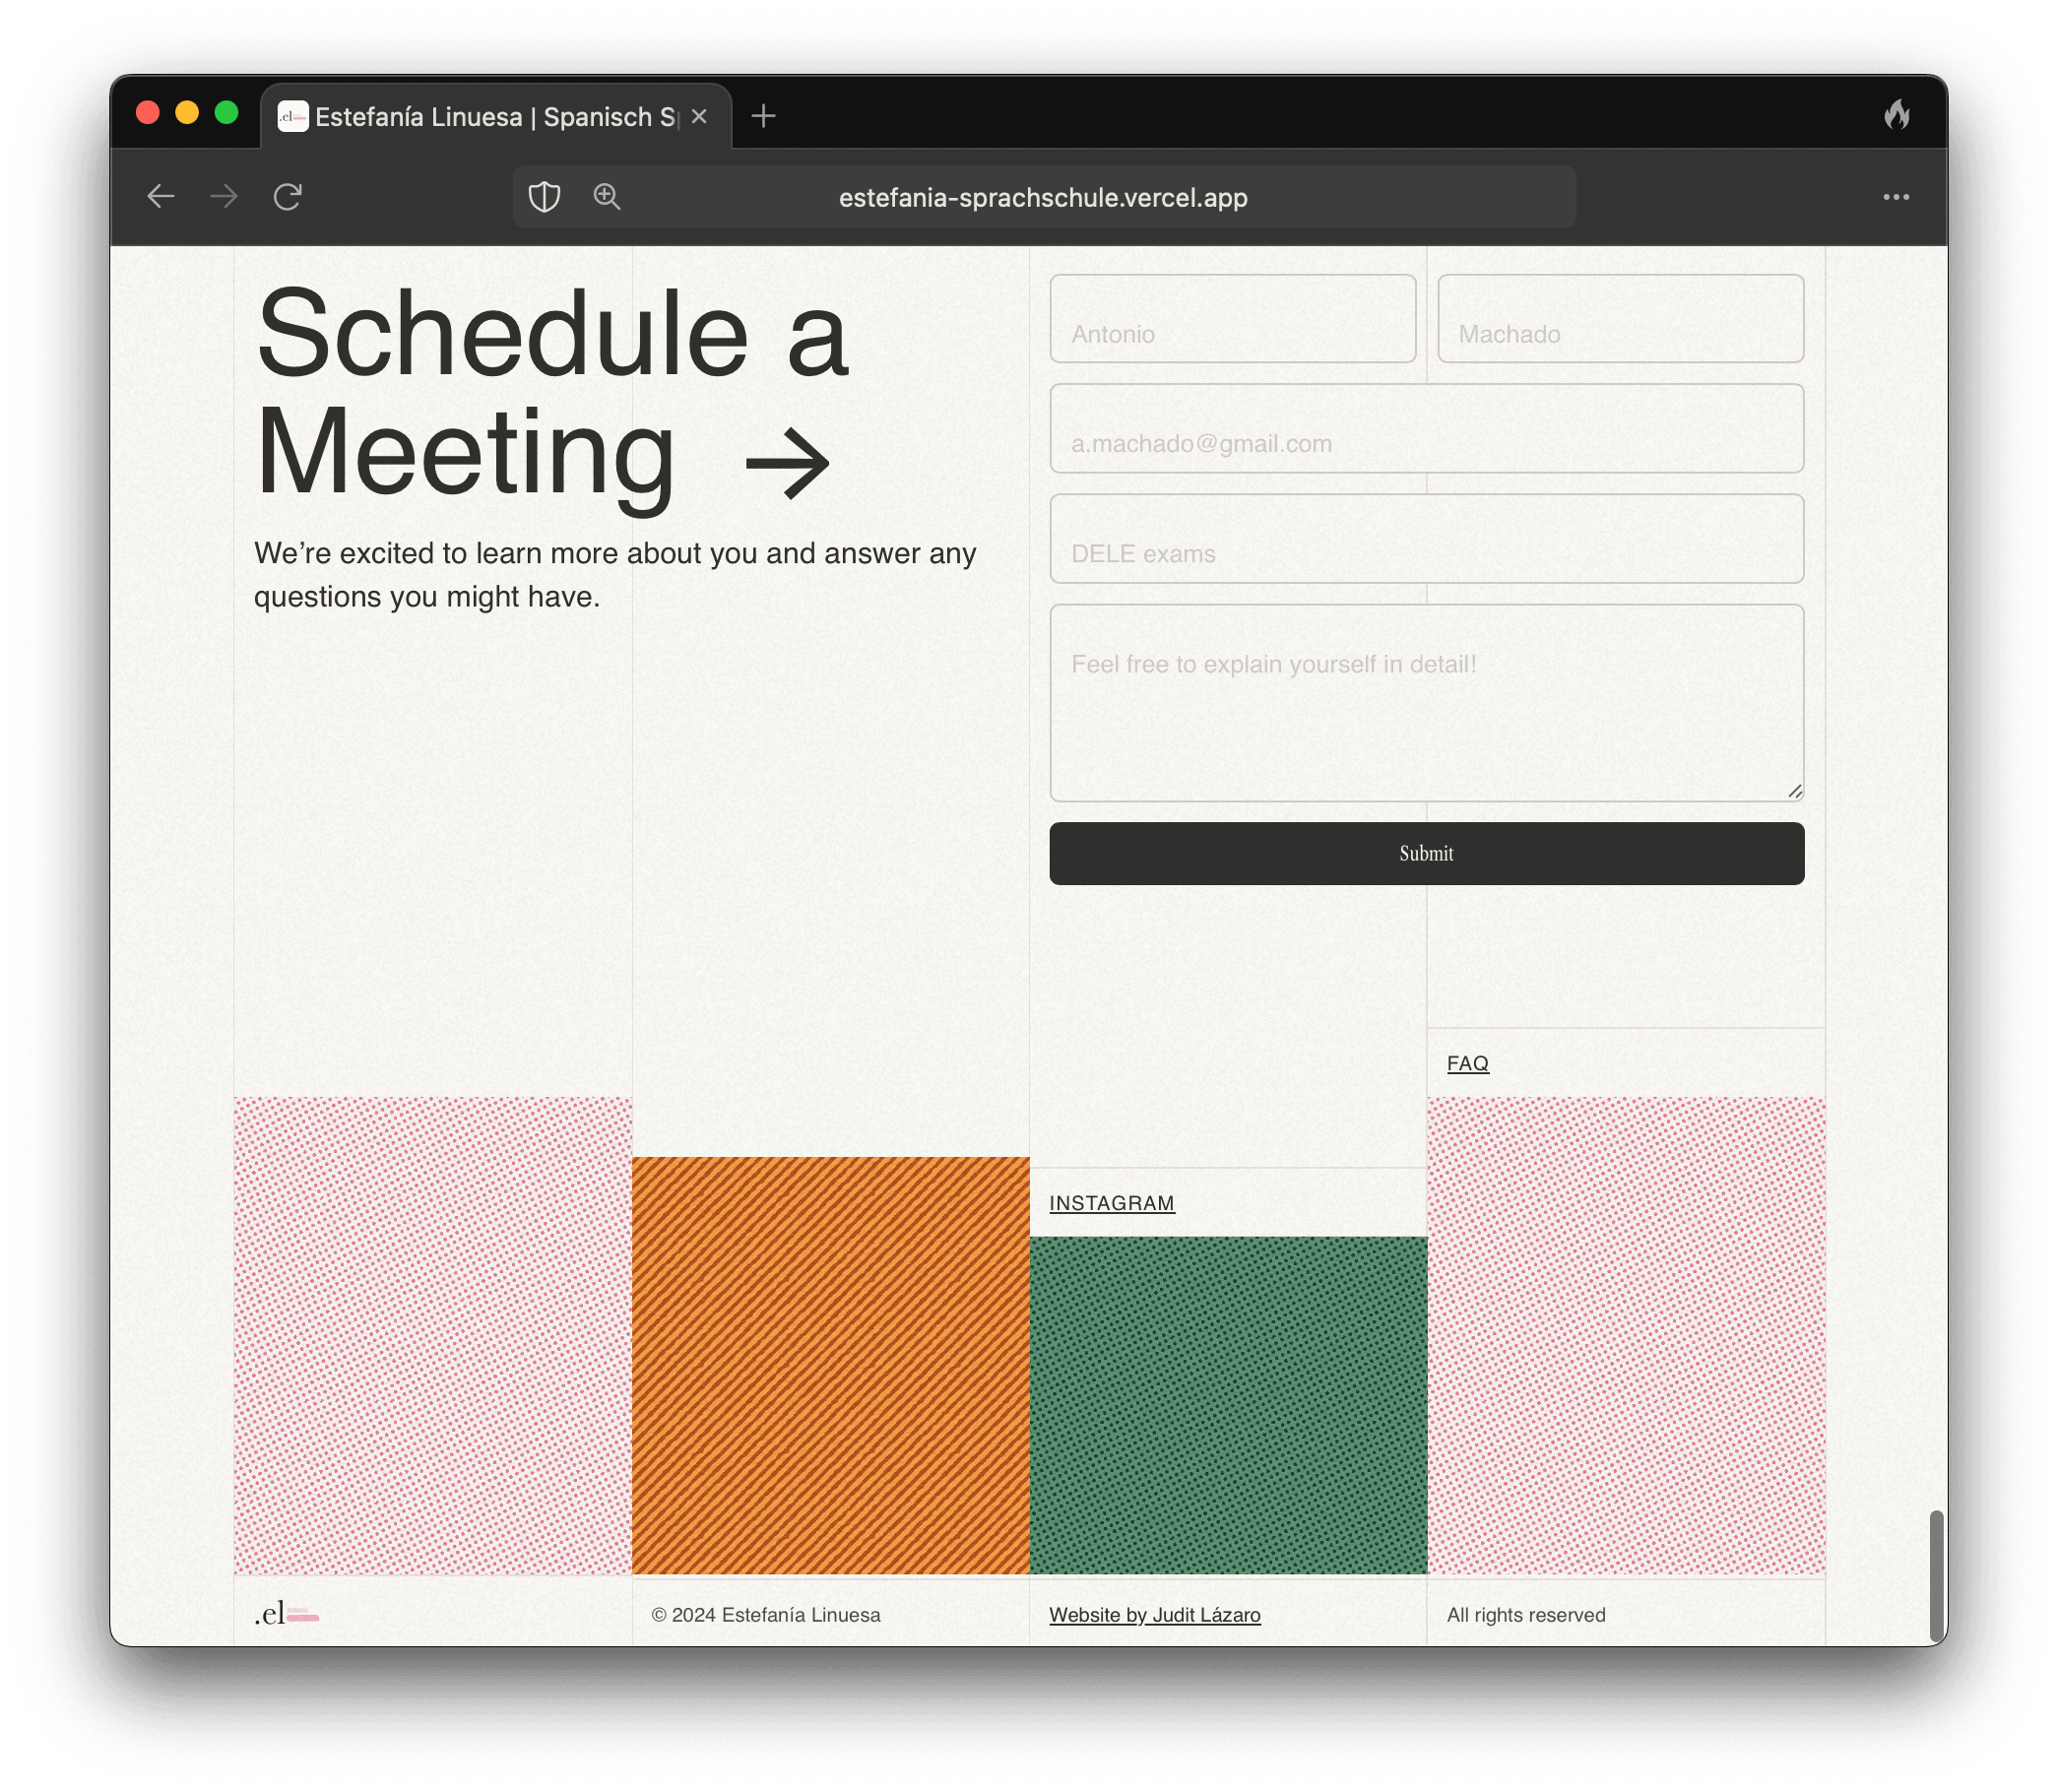Click the message textarea for details
This screenshot has width=2058, height=1792.
[x=1426, y=702]
